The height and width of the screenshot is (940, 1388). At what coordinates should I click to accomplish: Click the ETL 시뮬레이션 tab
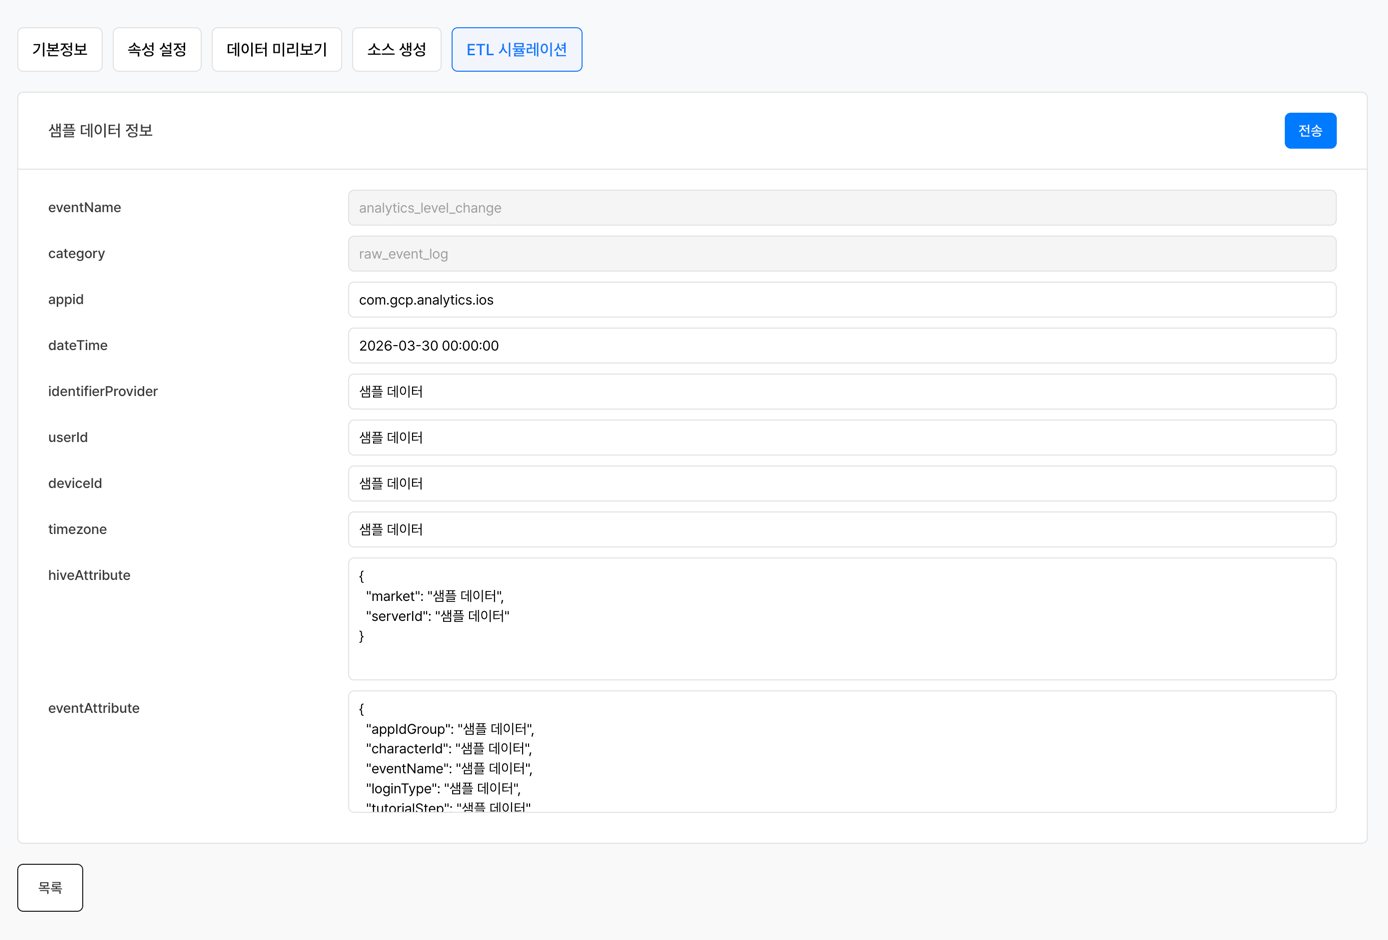[x=516, y=50]
